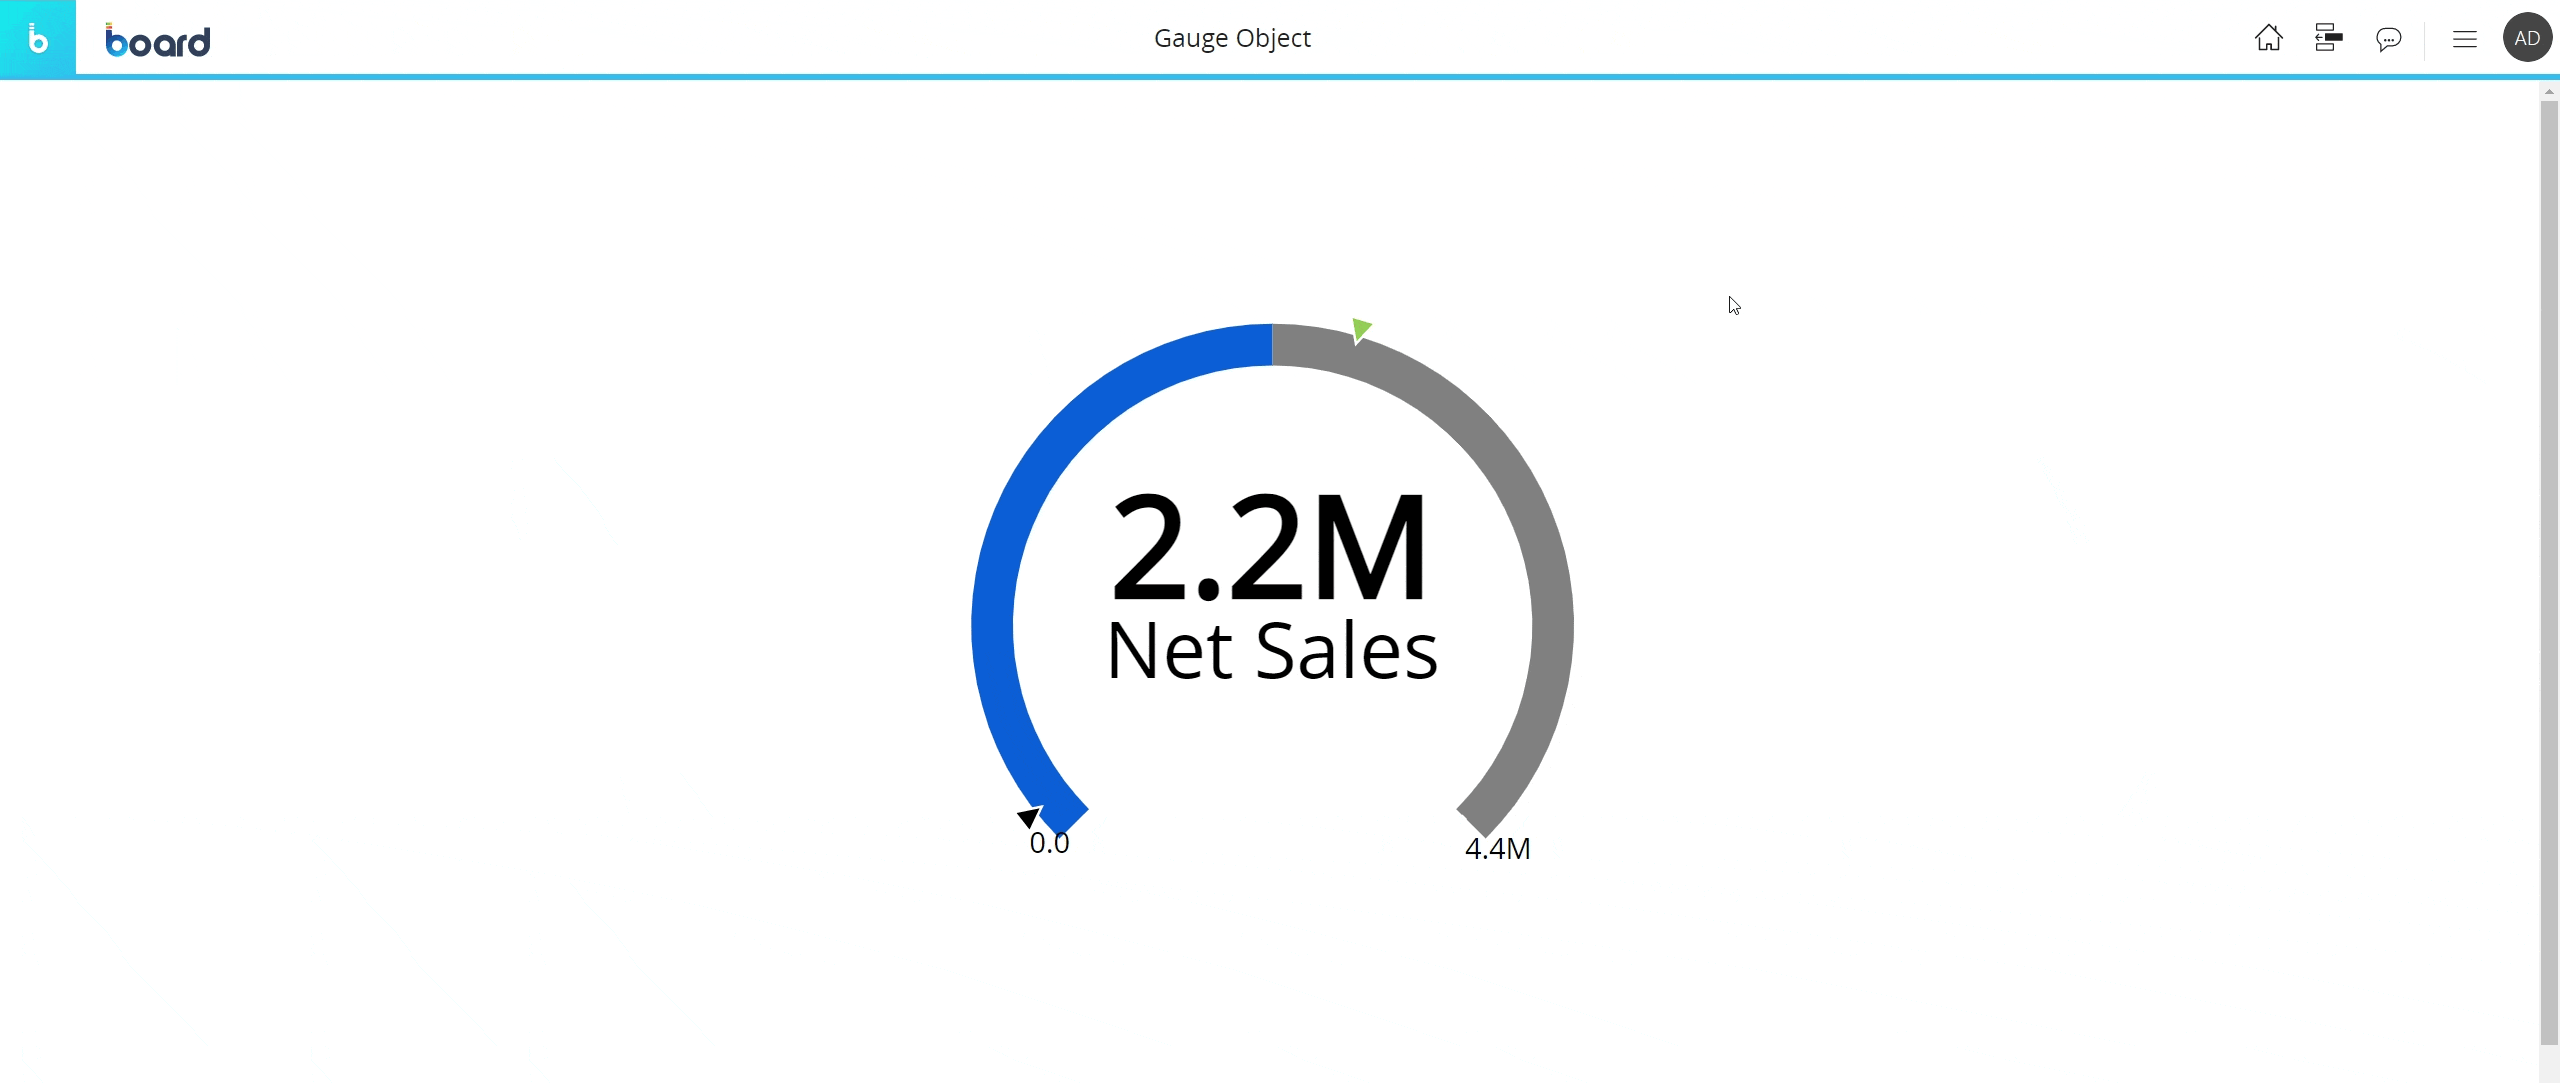This screenshot has height=1083, width=2560.
Task: Click the scrollbar track below the thumb
Action: pyautogui.click(x=2549, y=1062)
